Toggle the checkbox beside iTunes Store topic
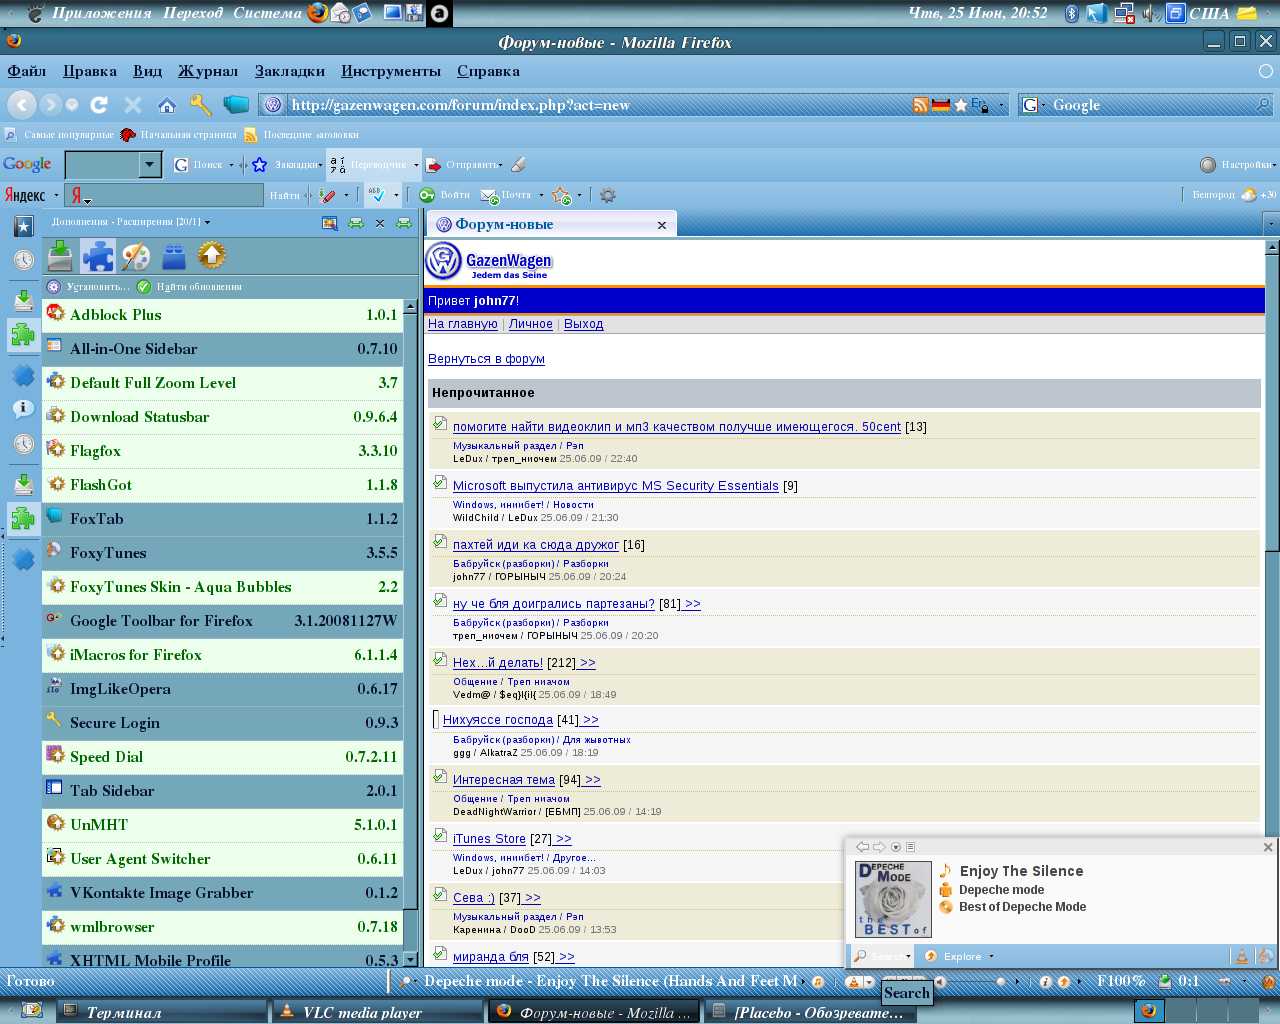Screen dimensions: 1280x1024 tap(440, 836)
